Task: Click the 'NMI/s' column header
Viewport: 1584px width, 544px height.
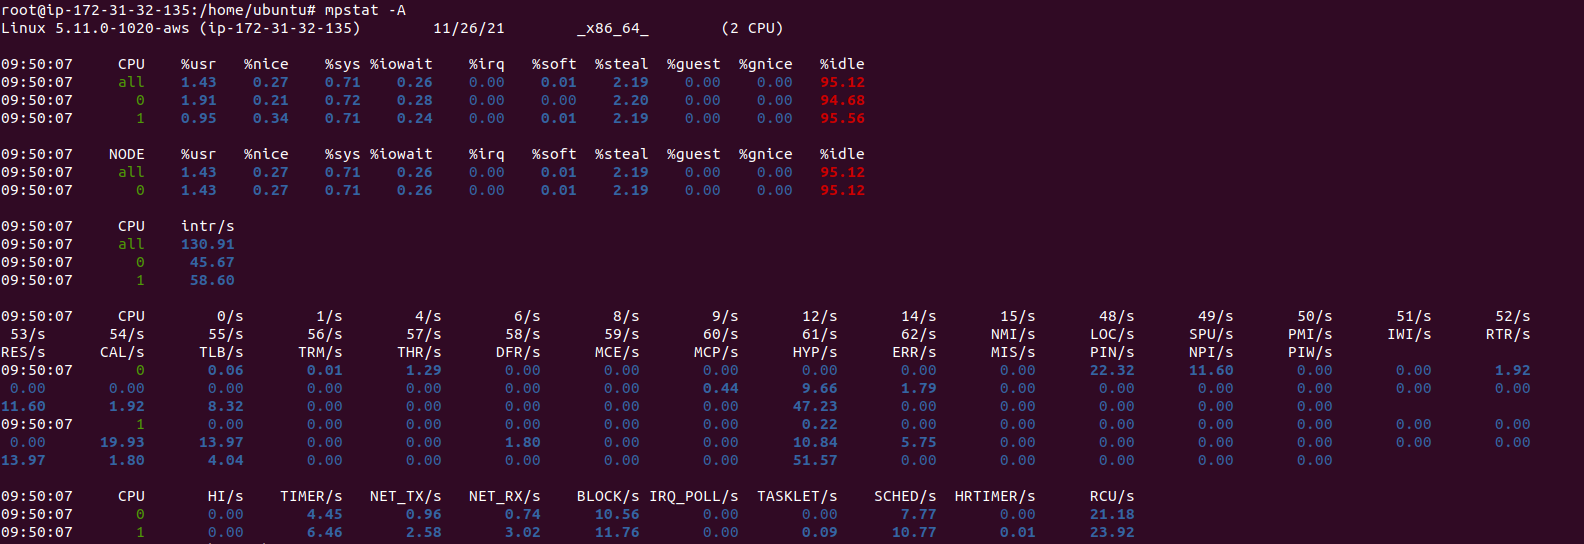Action: point(1013,334)
